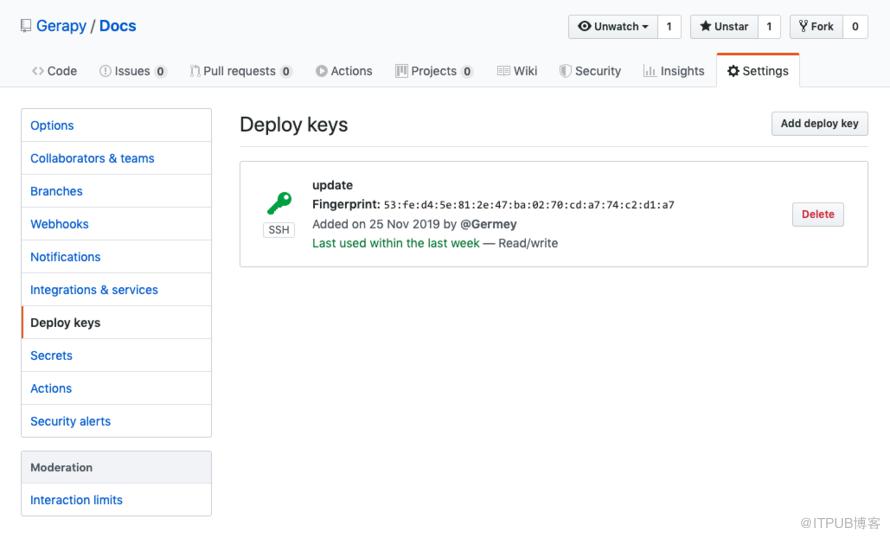Open Security alerts settings
This screenshot has height=538, width=890.
click(x=116, y=421)
